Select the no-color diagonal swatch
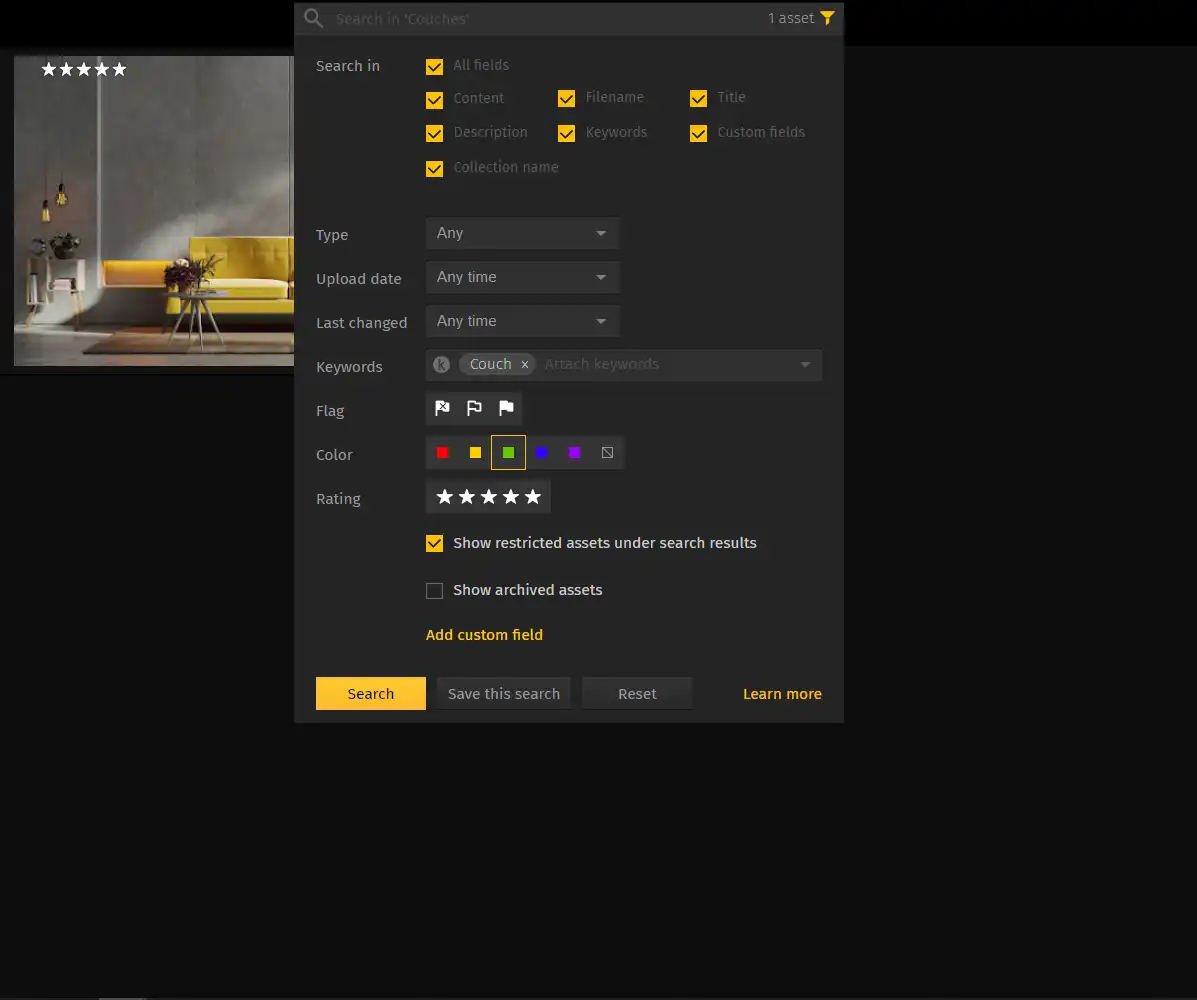 [607, 452]
